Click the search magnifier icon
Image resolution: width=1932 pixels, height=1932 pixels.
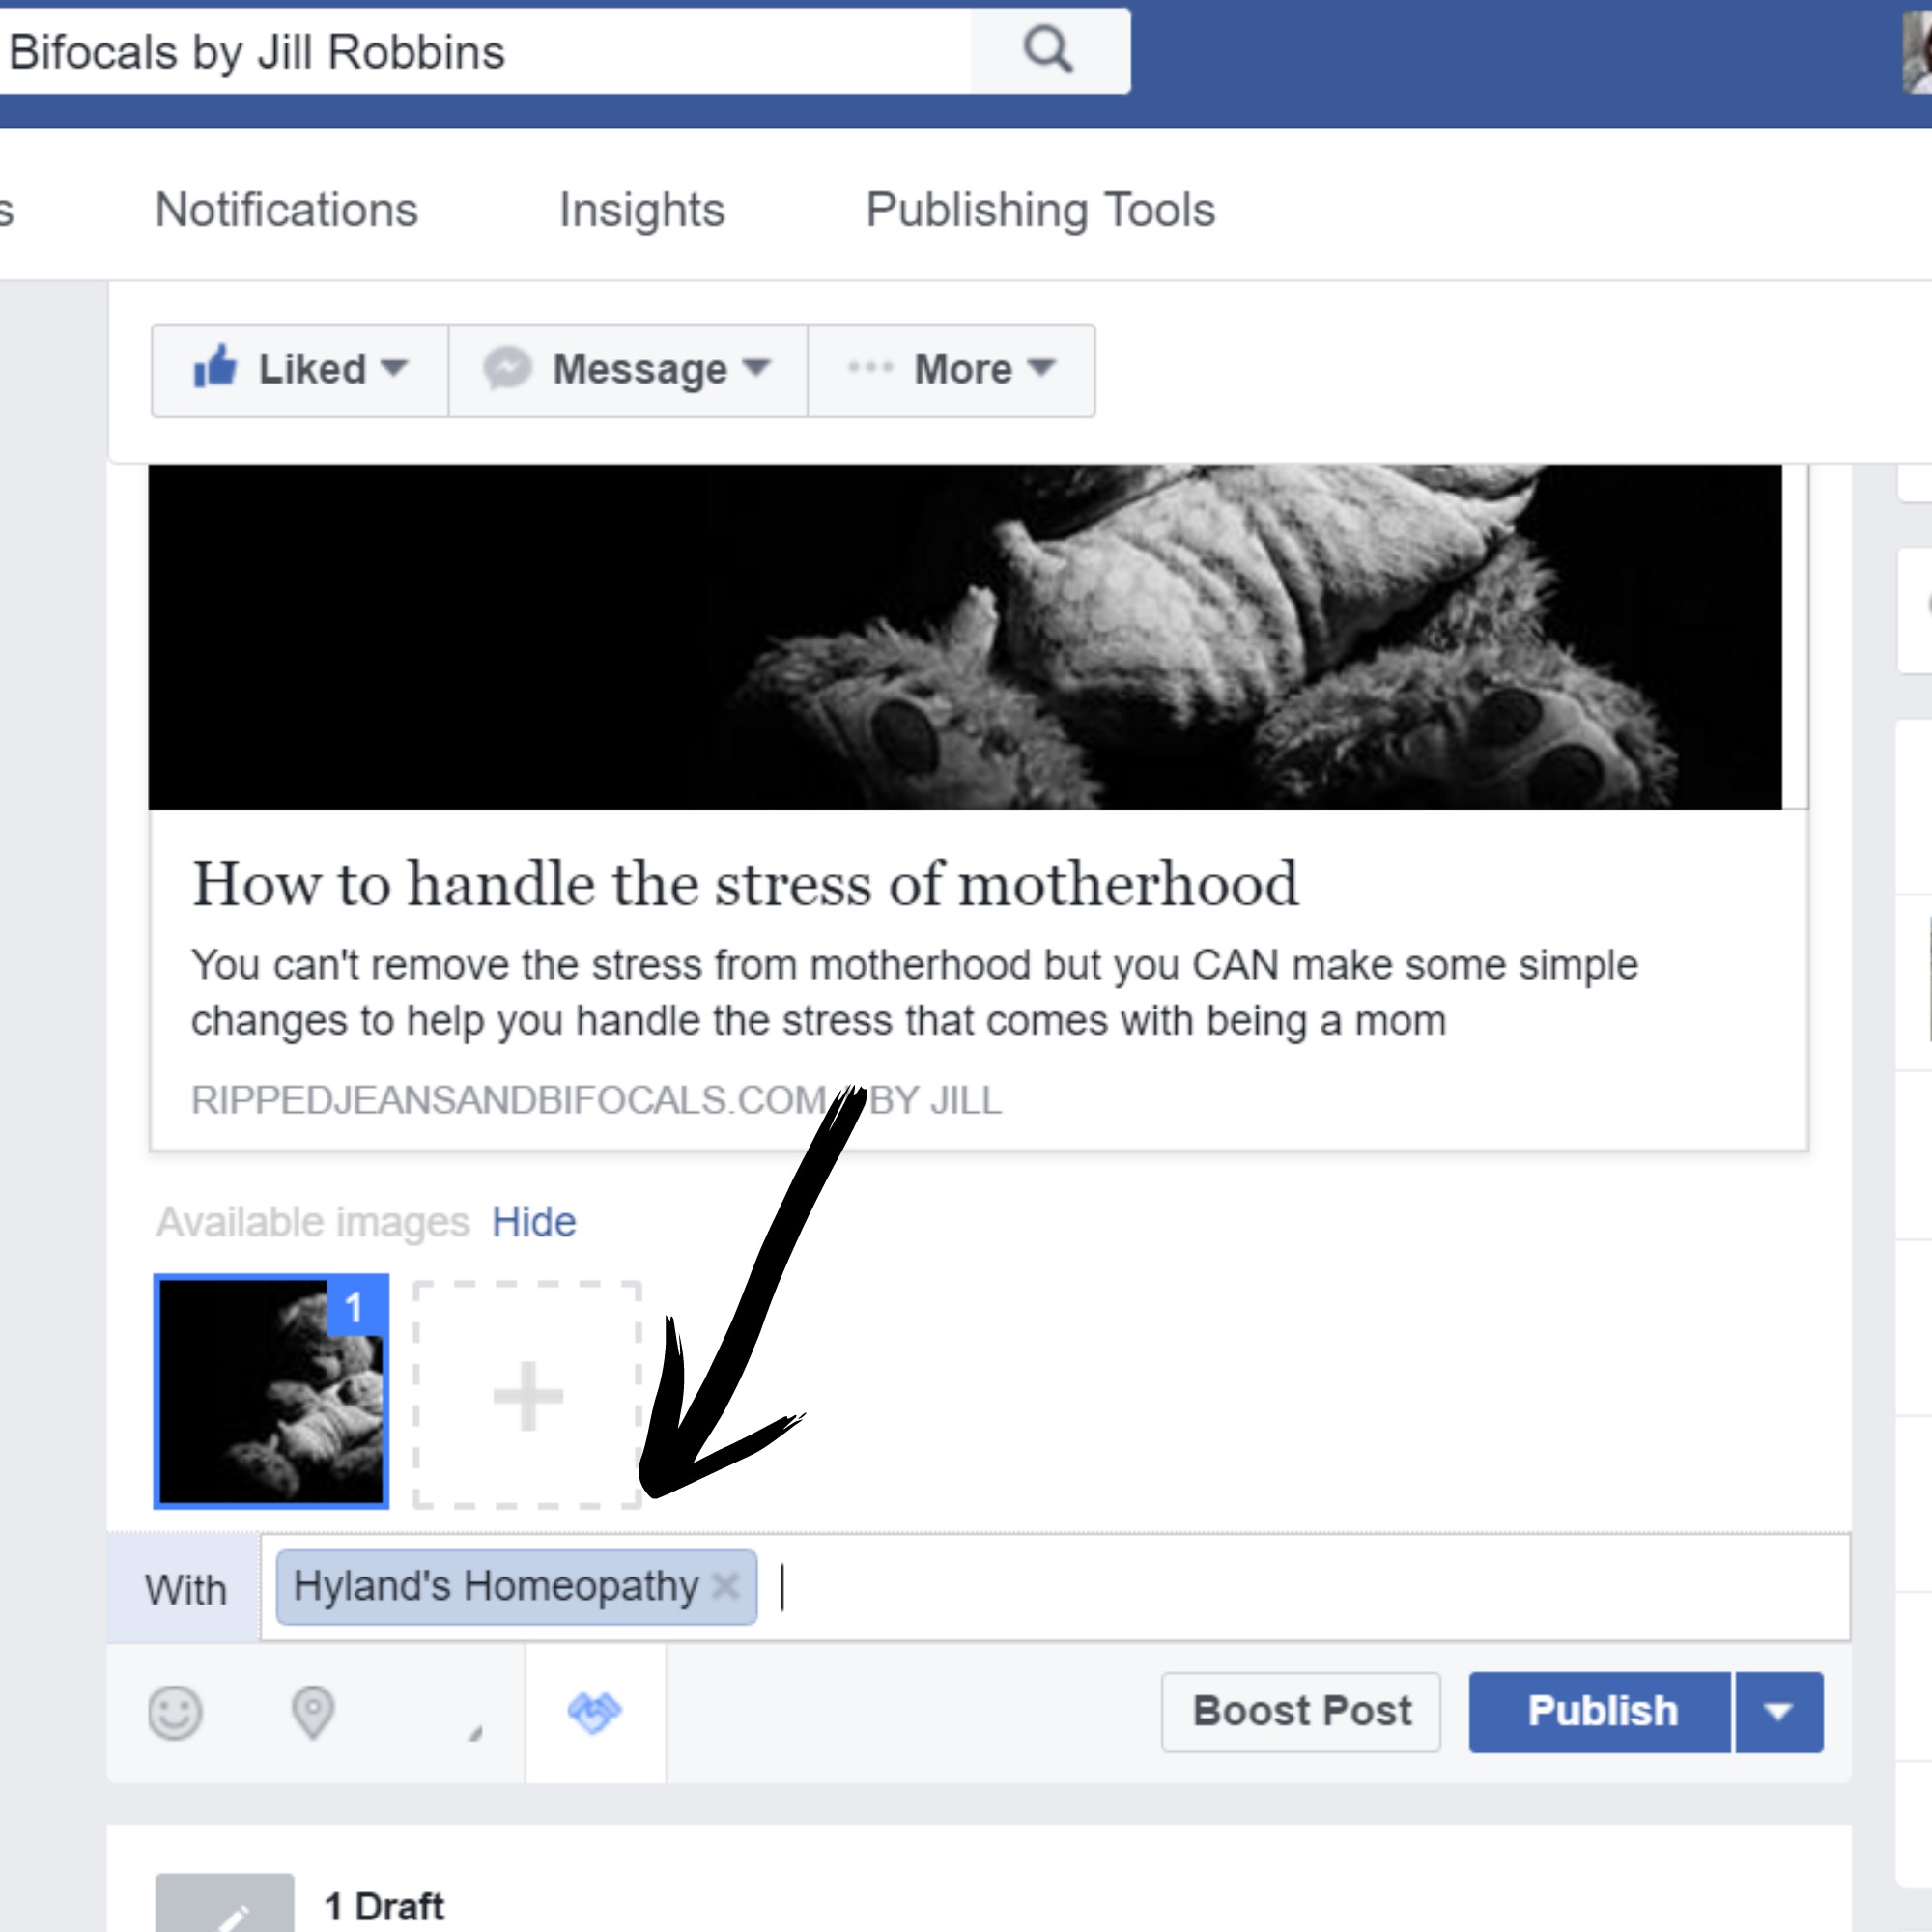1048,50
